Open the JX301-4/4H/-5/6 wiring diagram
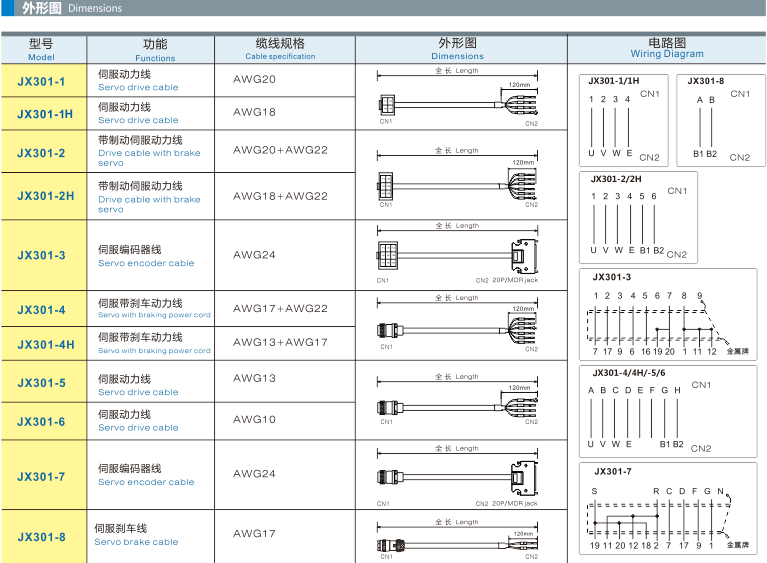The width and height of the screenshot is (767, 563). 668,411
